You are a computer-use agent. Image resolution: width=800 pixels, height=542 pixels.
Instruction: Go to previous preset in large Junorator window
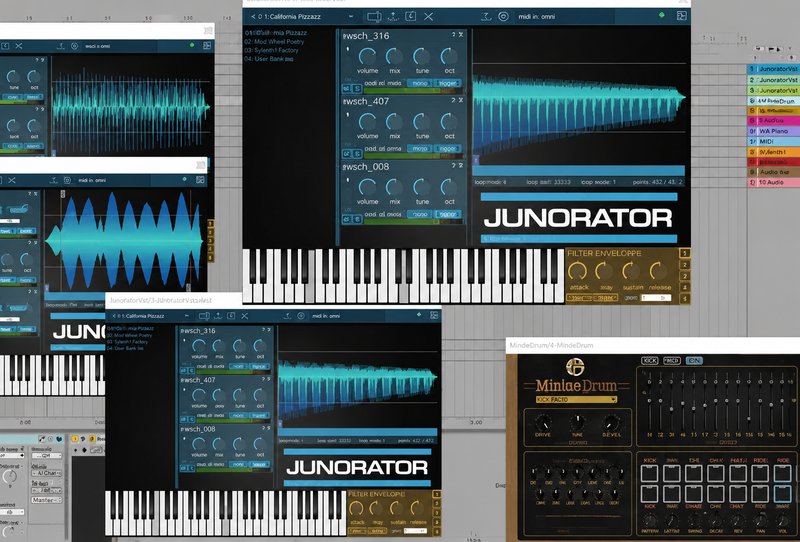point(253,16)
